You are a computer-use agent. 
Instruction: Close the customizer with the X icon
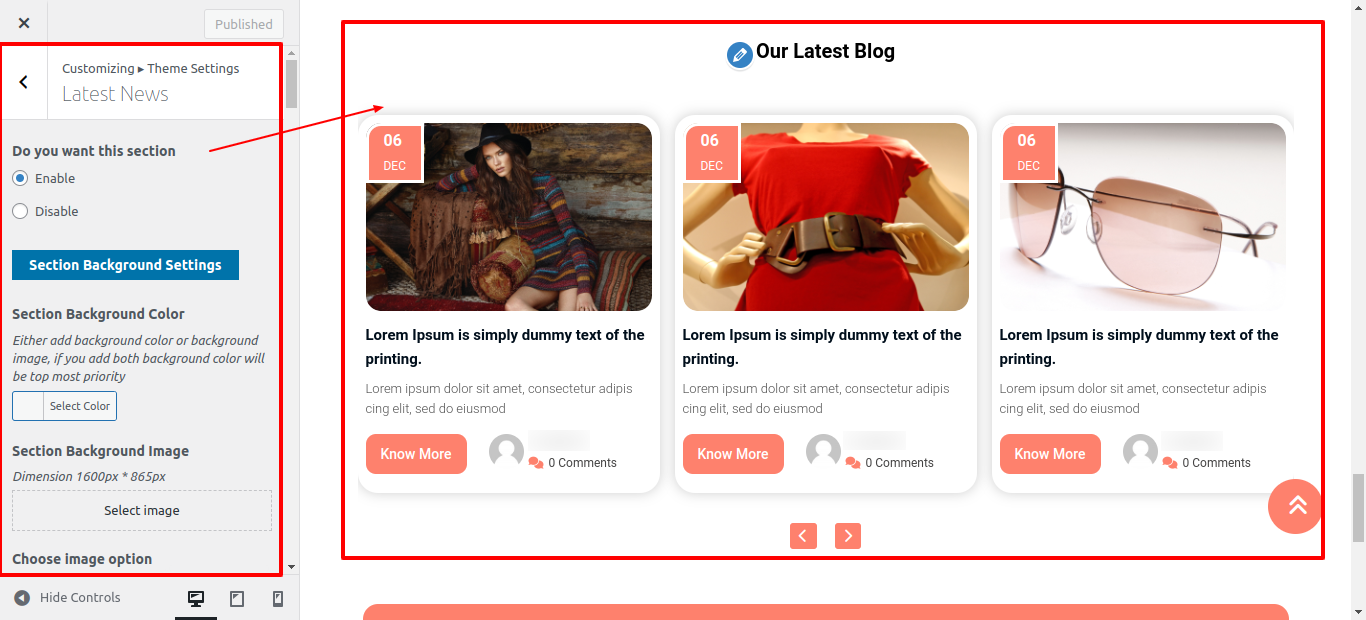[x=24, y=23]
